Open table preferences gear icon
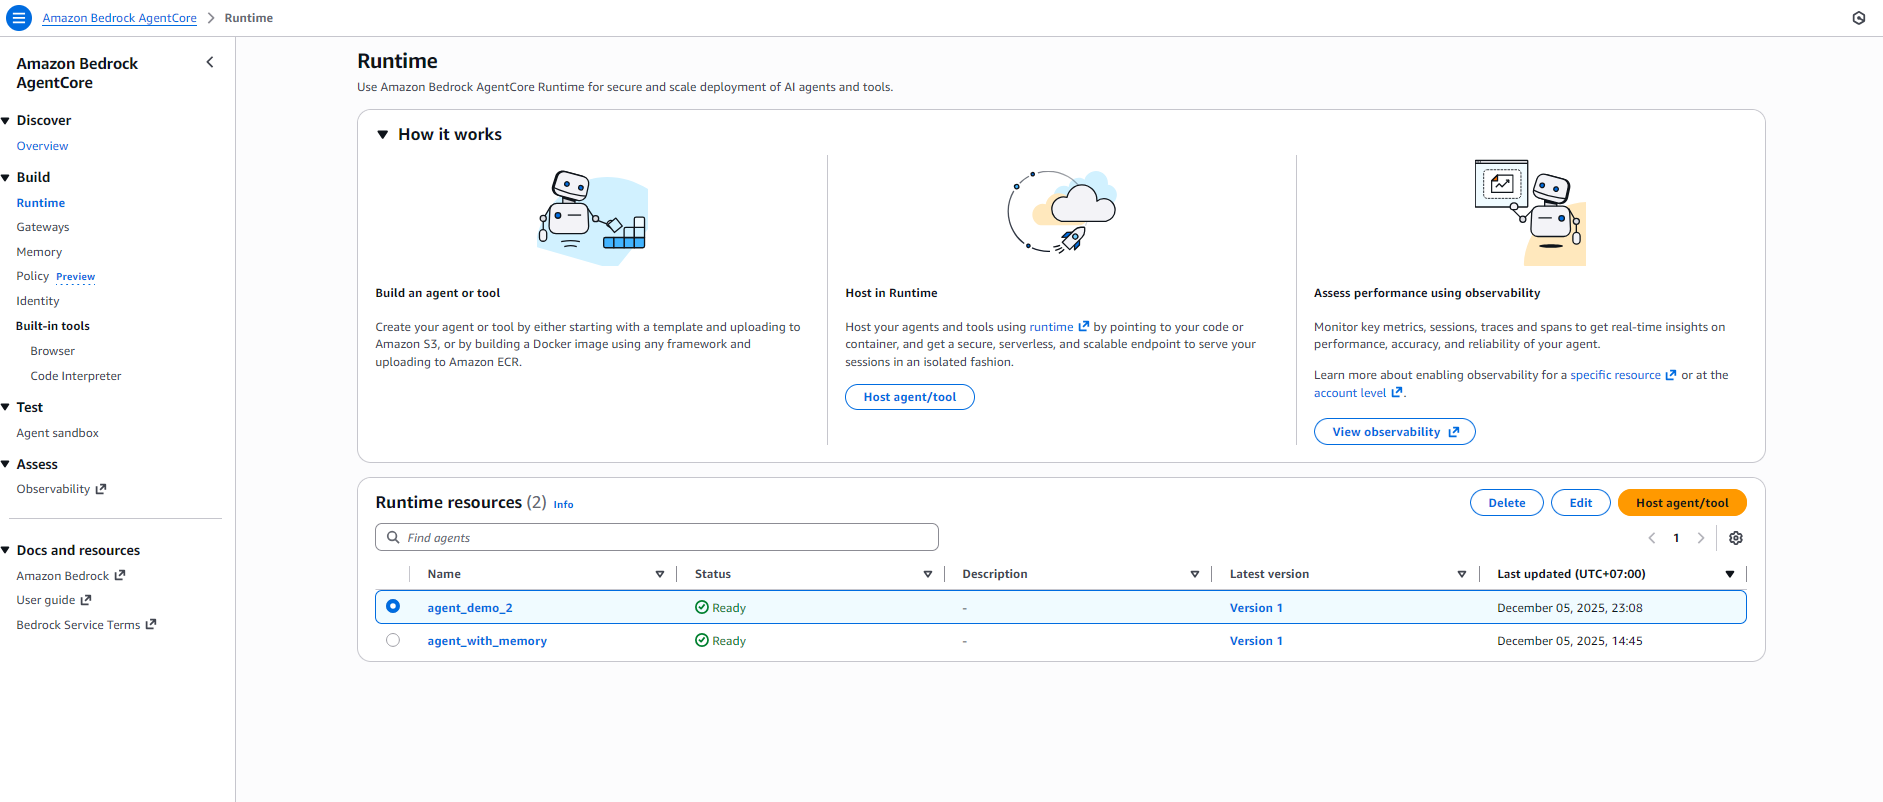1883x802 pixels. pyautogui.click(x=1736, y=538)
